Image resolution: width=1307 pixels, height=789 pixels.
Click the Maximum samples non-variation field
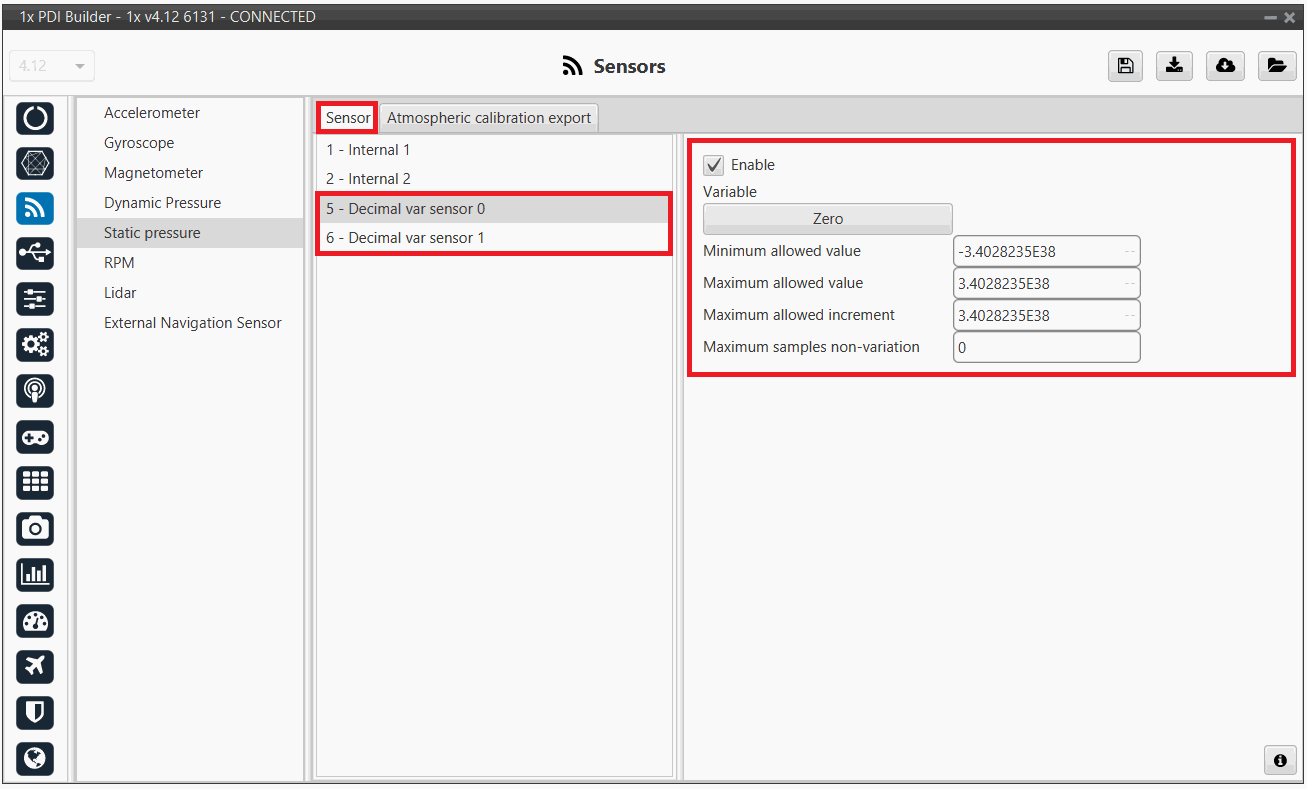pyautogui.click(x=1046, y=347)
